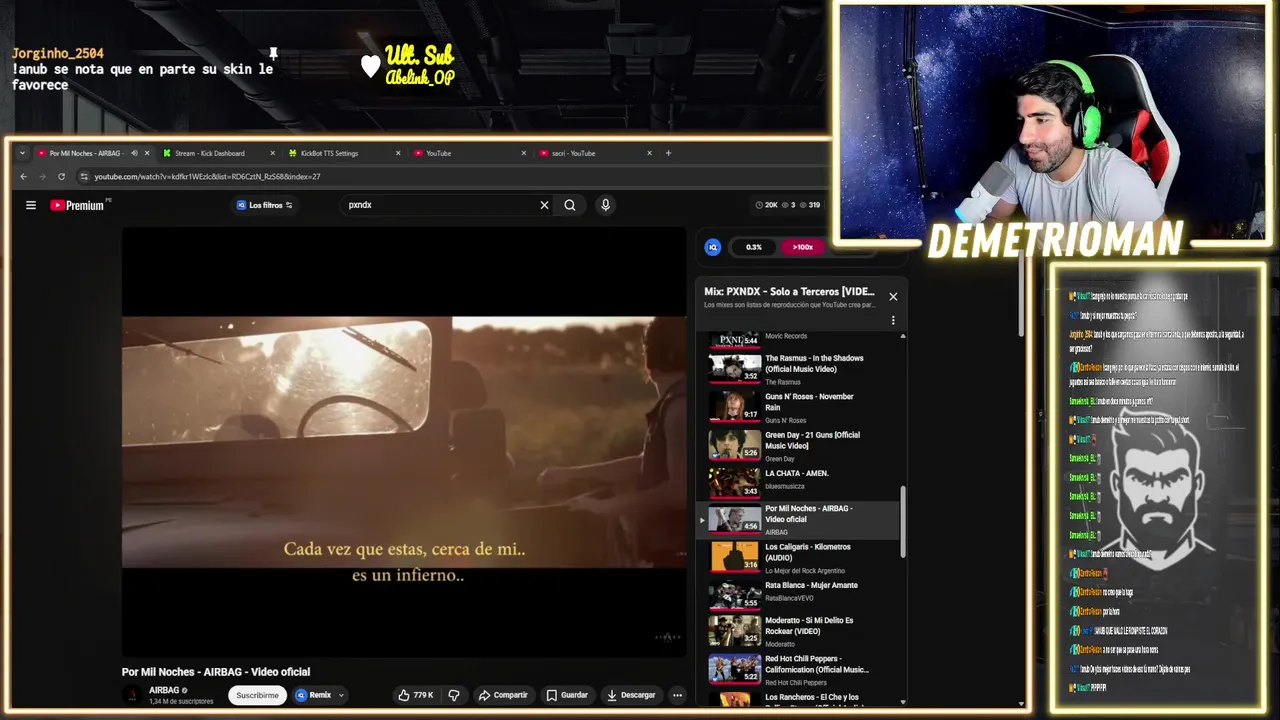Screen dimensions: 1280x720
Task: Play Moderatto - Si Mi Delito Es Rockear
Action: 800,632
